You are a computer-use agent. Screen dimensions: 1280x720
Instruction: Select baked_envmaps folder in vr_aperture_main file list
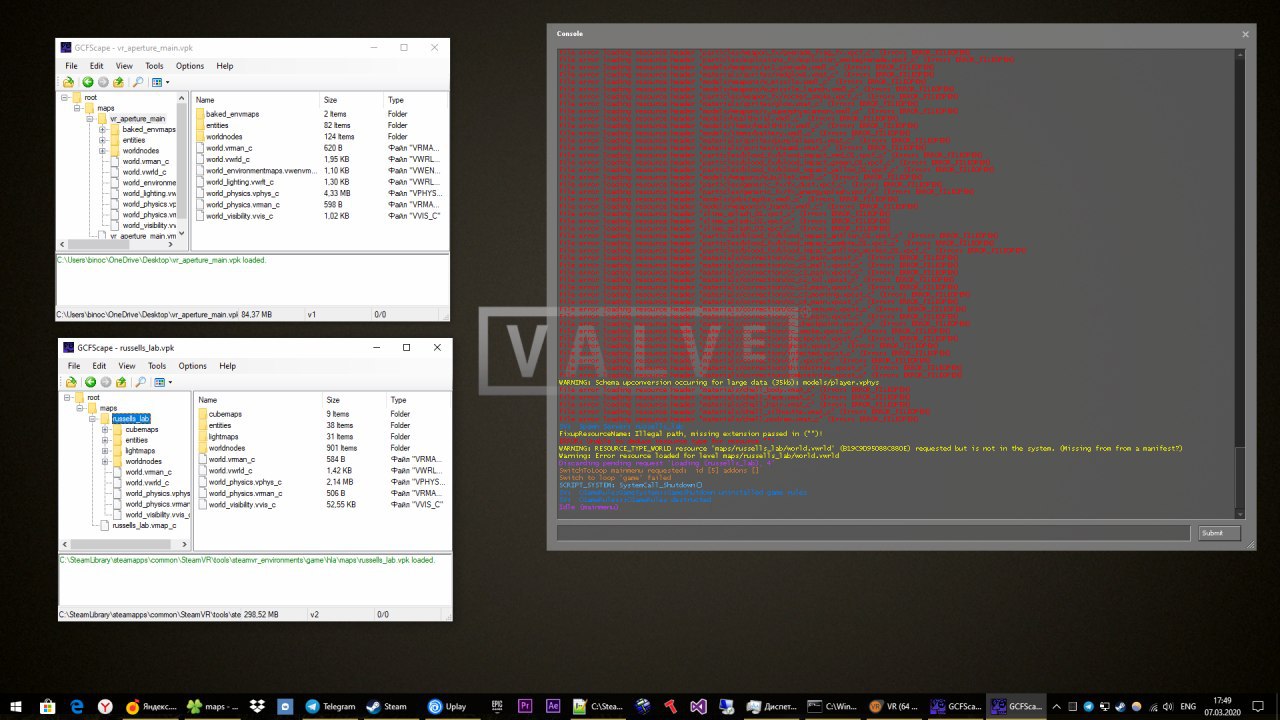(x=232, y=114)
